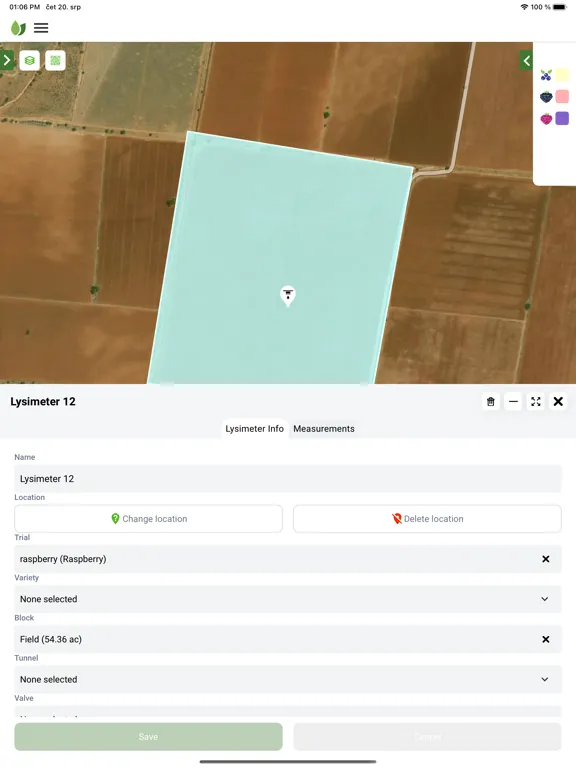Open the Variety dropdown
Image resolution: width=576 pixels, height=768 pixels.
(x=288, y=599)
